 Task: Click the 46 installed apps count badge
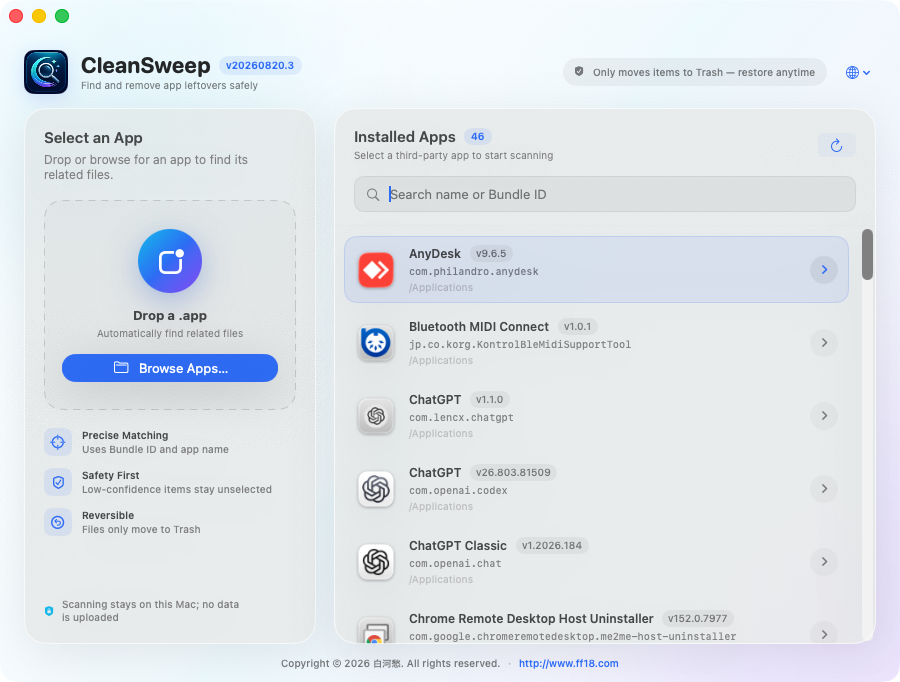pos(478,137)
